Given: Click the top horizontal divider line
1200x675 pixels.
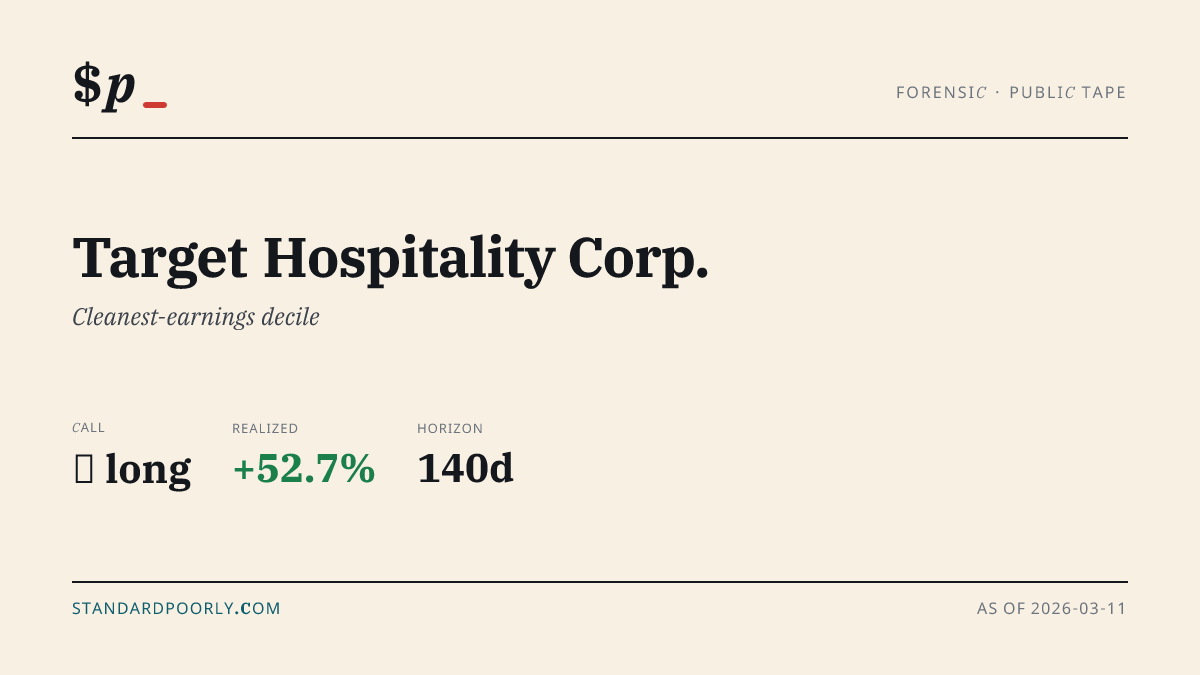Looking at the screenshot, I should pyautogui.click(x=600, y=138).
